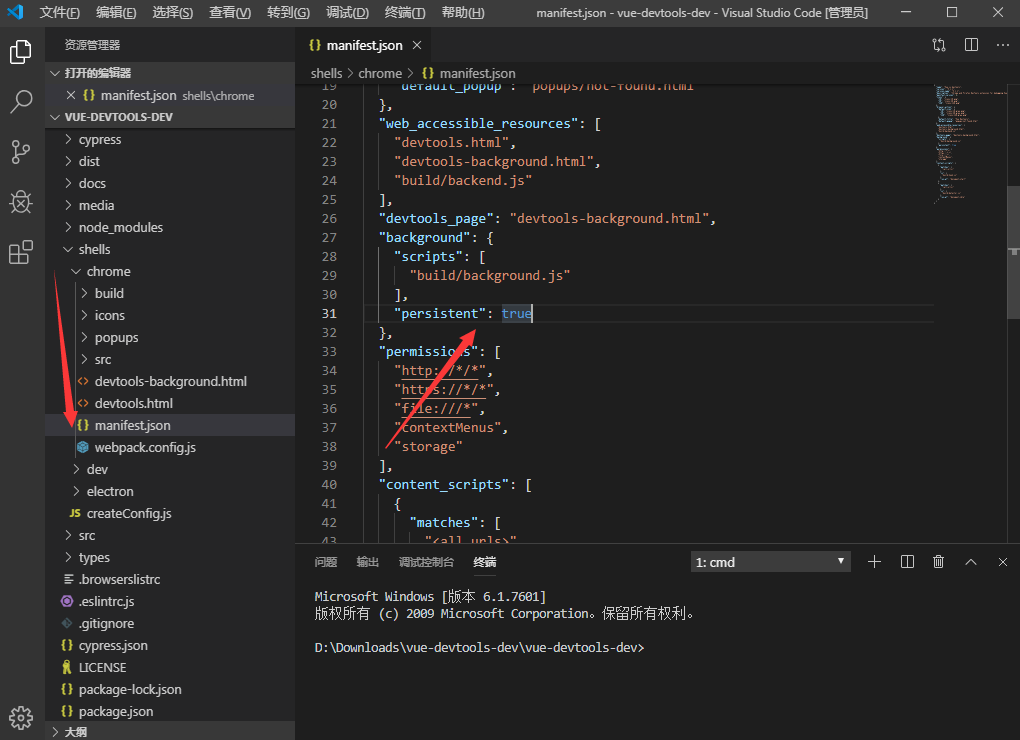The image size is (1020, 740).
Task: Click chrome in the breadcrumb path
Action: [380, 73]
